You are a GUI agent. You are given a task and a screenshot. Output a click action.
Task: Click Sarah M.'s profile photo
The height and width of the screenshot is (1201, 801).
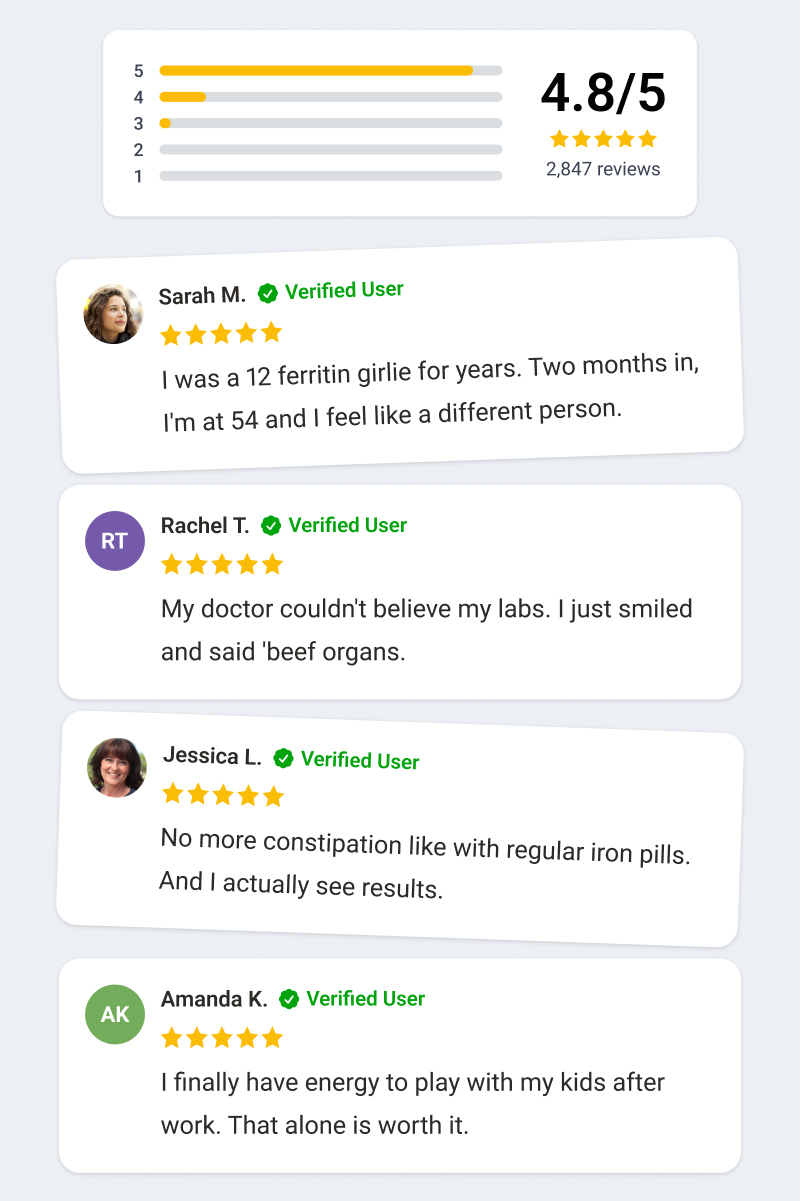tap(113, 314)
